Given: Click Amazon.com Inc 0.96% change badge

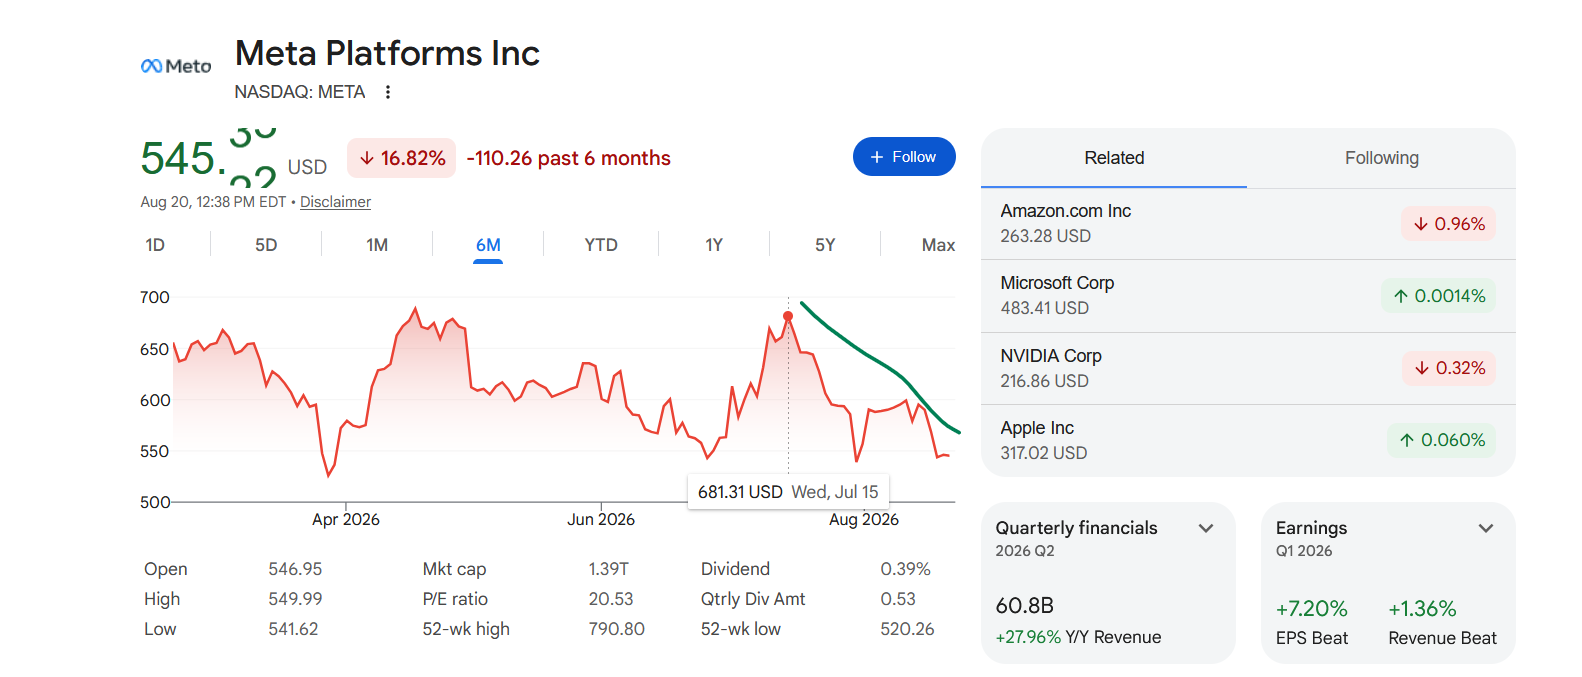Looking at the screenshot, I should pyautogui.click(x=1449, y=224).
